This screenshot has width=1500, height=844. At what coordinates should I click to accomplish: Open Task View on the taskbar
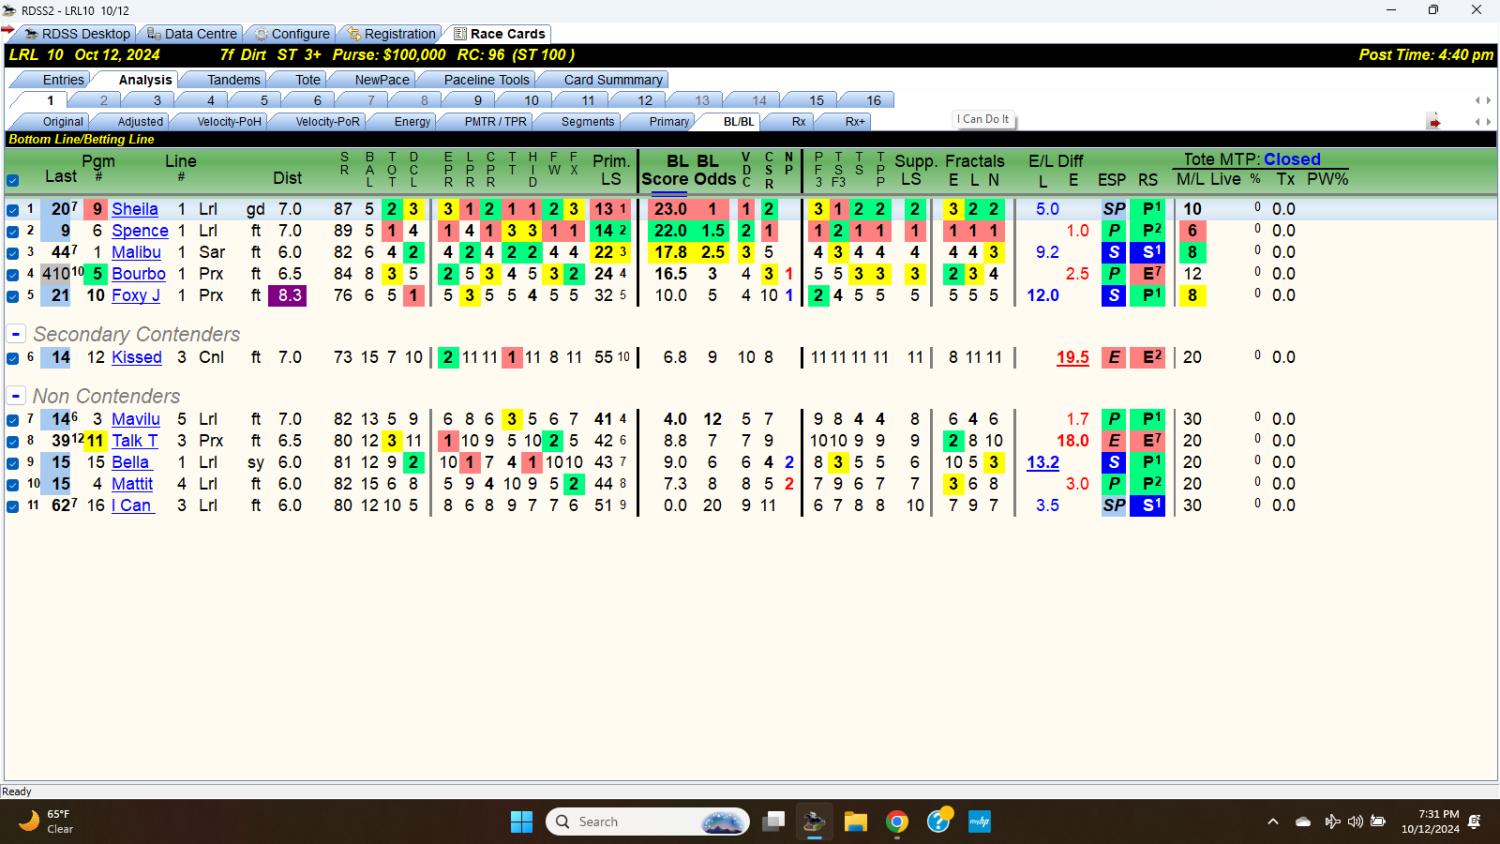(773, 822)
